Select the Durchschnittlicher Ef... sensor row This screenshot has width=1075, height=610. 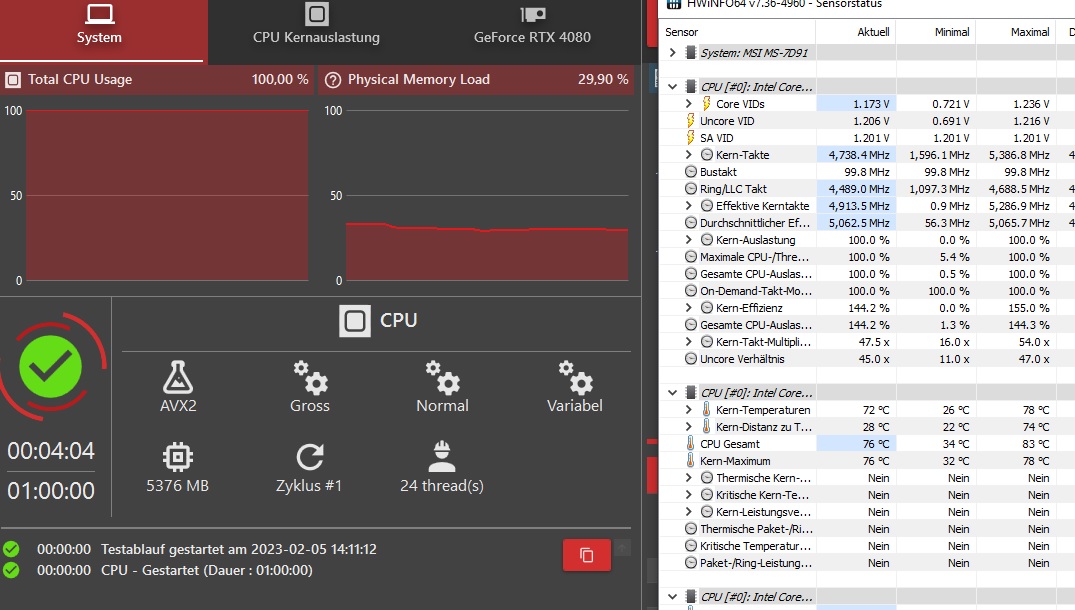click(867, 223)
